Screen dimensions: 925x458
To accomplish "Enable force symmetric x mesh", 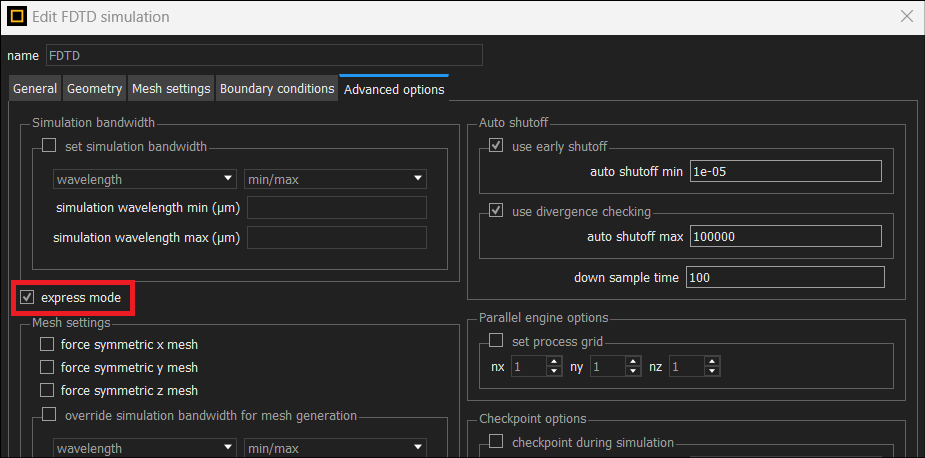I will [47, 344].
